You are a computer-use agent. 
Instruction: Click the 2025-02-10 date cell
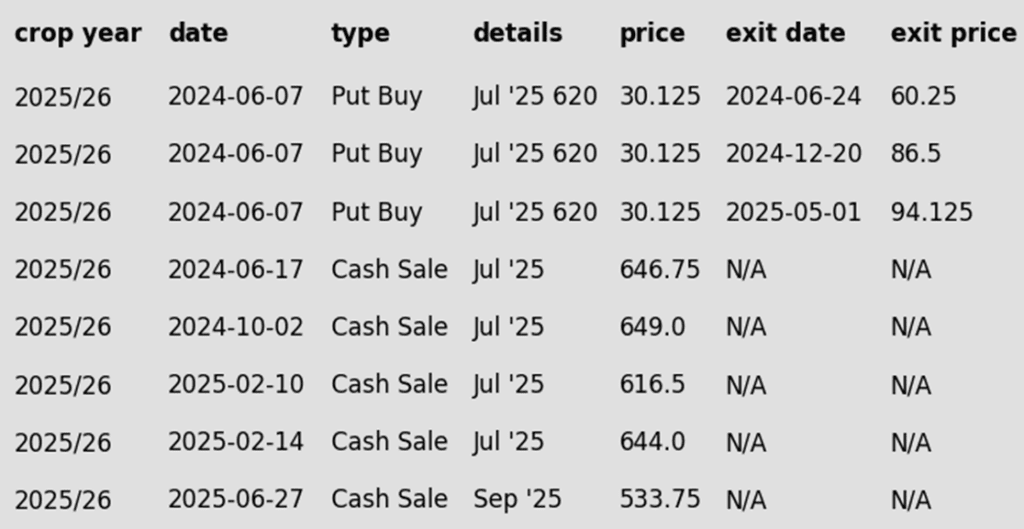(x=236, y=385)
